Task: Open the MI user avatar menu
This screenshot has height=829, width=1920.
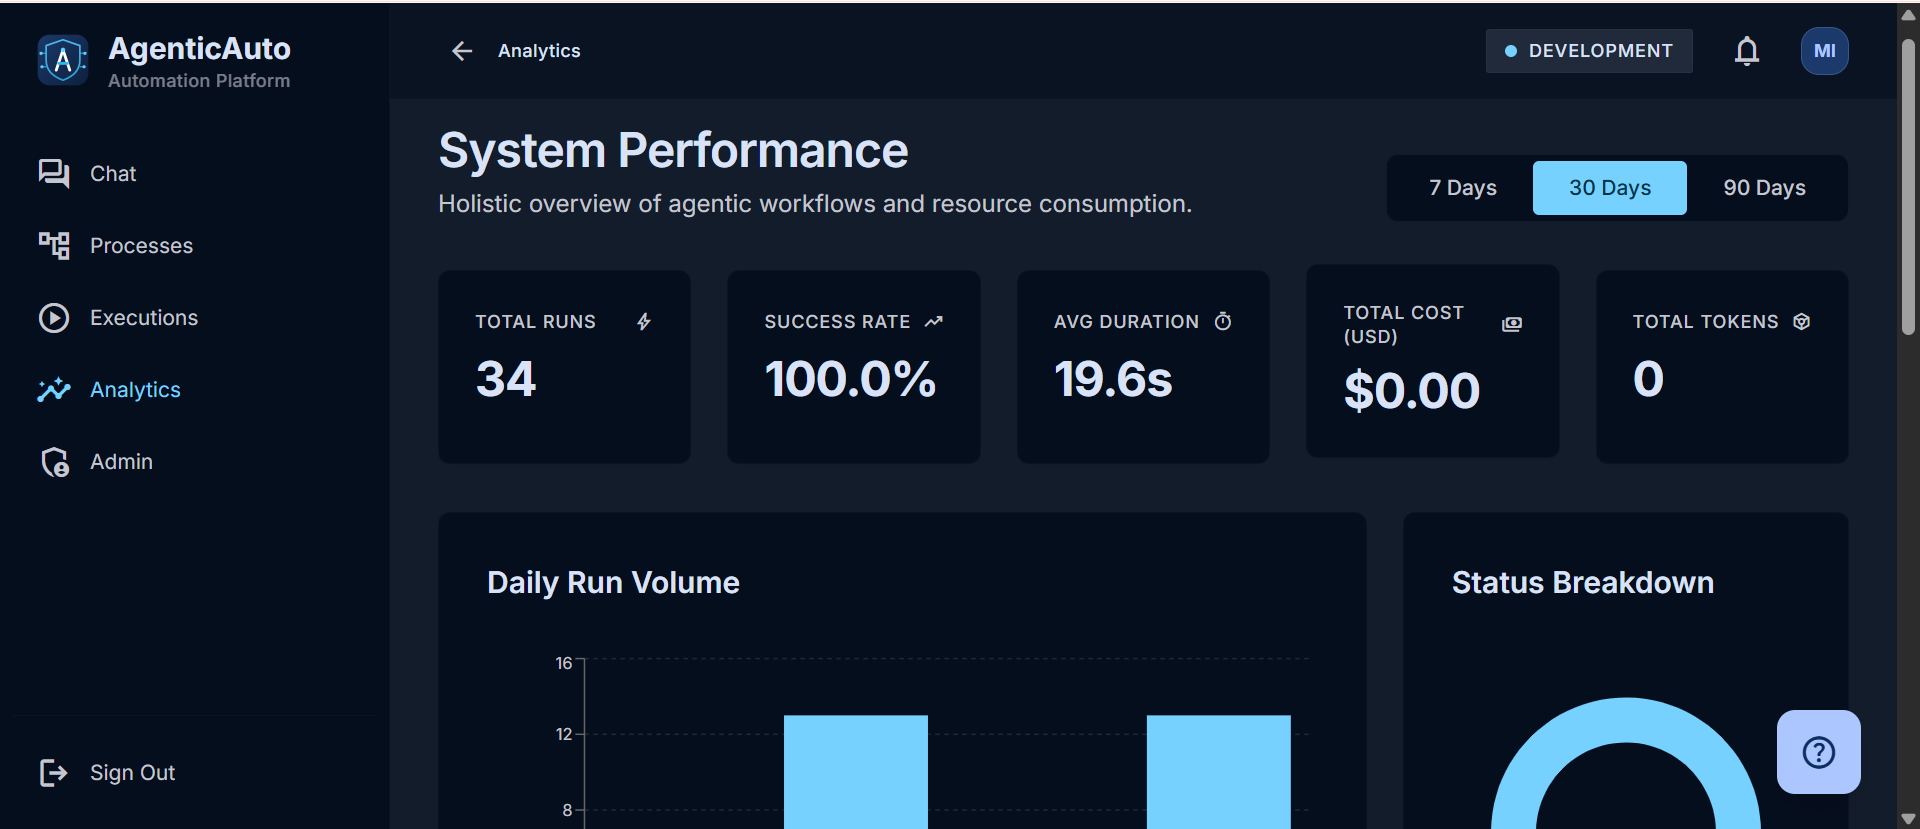Action: coord(1825,51)
